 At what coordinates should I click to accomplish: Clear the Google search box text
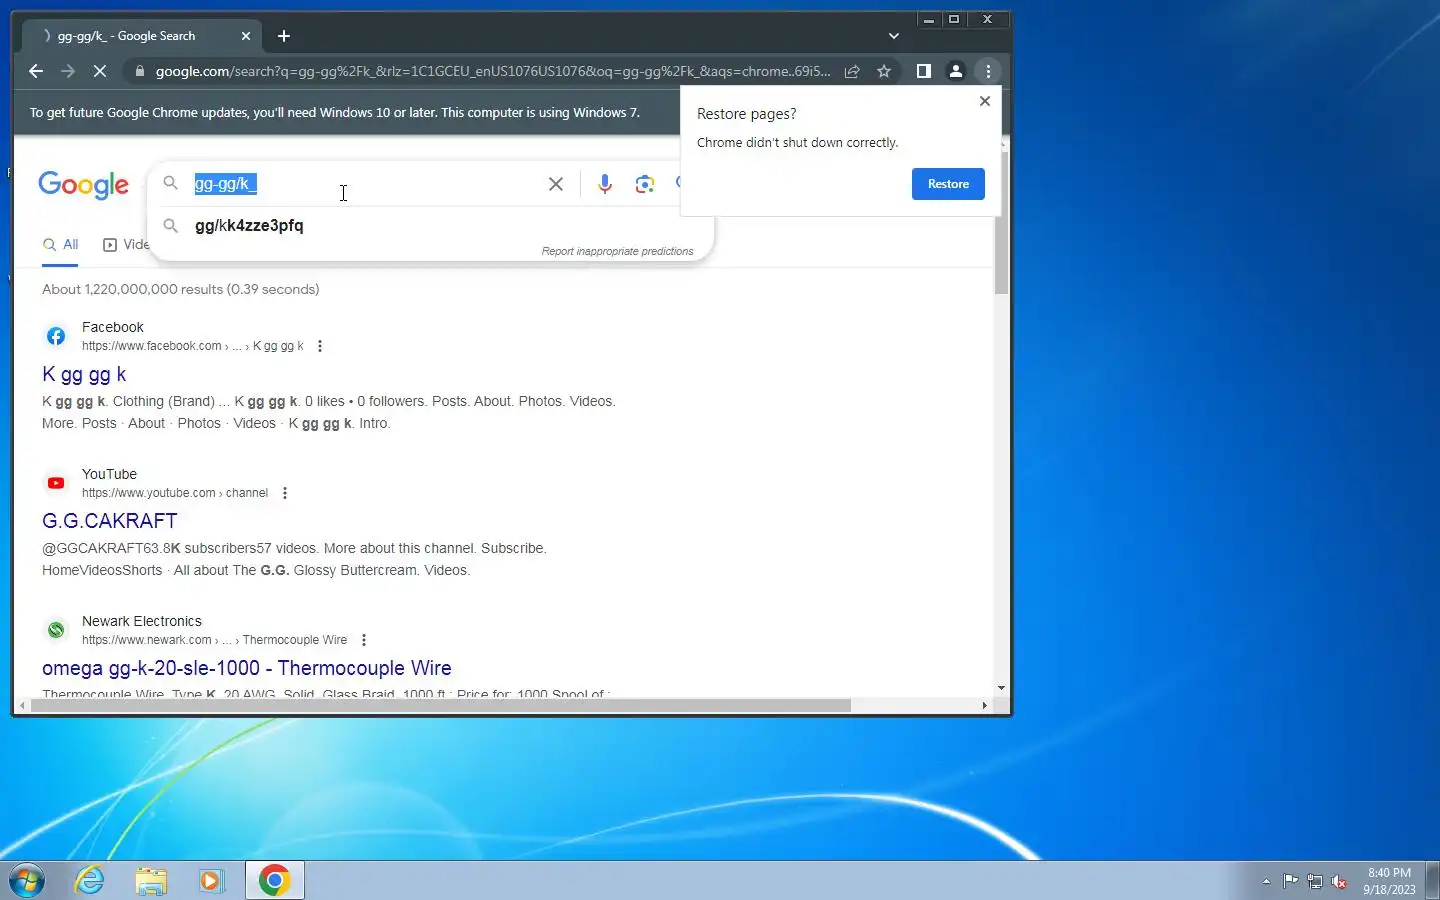[x=556, y=184]
